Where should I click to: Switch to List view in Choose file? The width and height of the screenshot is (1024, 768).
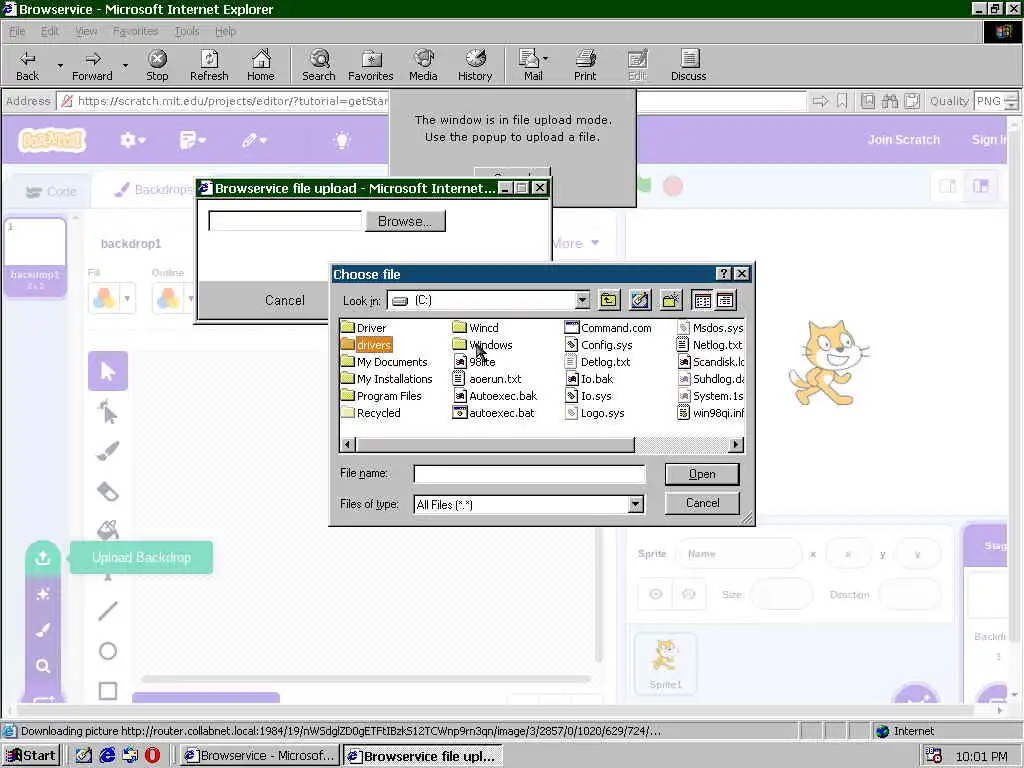point(703,300)
